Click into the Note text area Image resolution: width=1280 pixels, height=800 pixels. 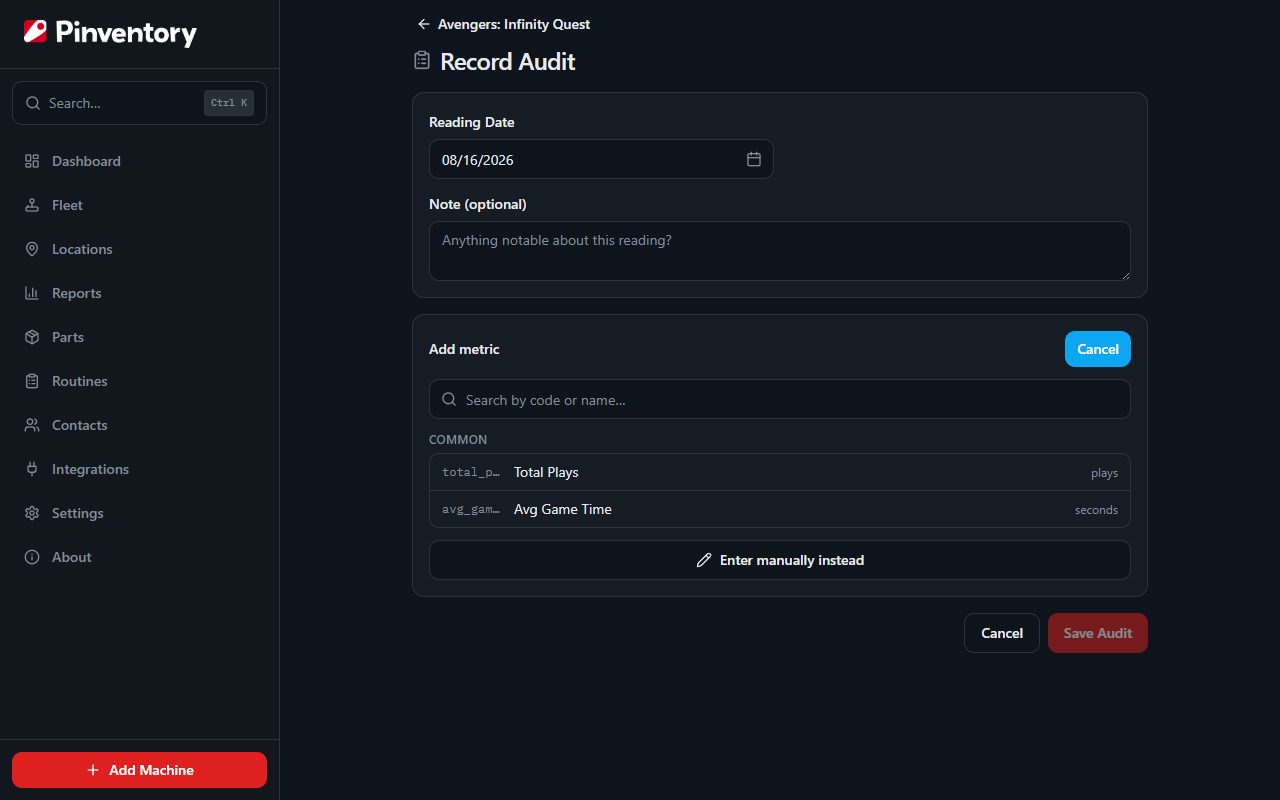(x=780, y=251)
